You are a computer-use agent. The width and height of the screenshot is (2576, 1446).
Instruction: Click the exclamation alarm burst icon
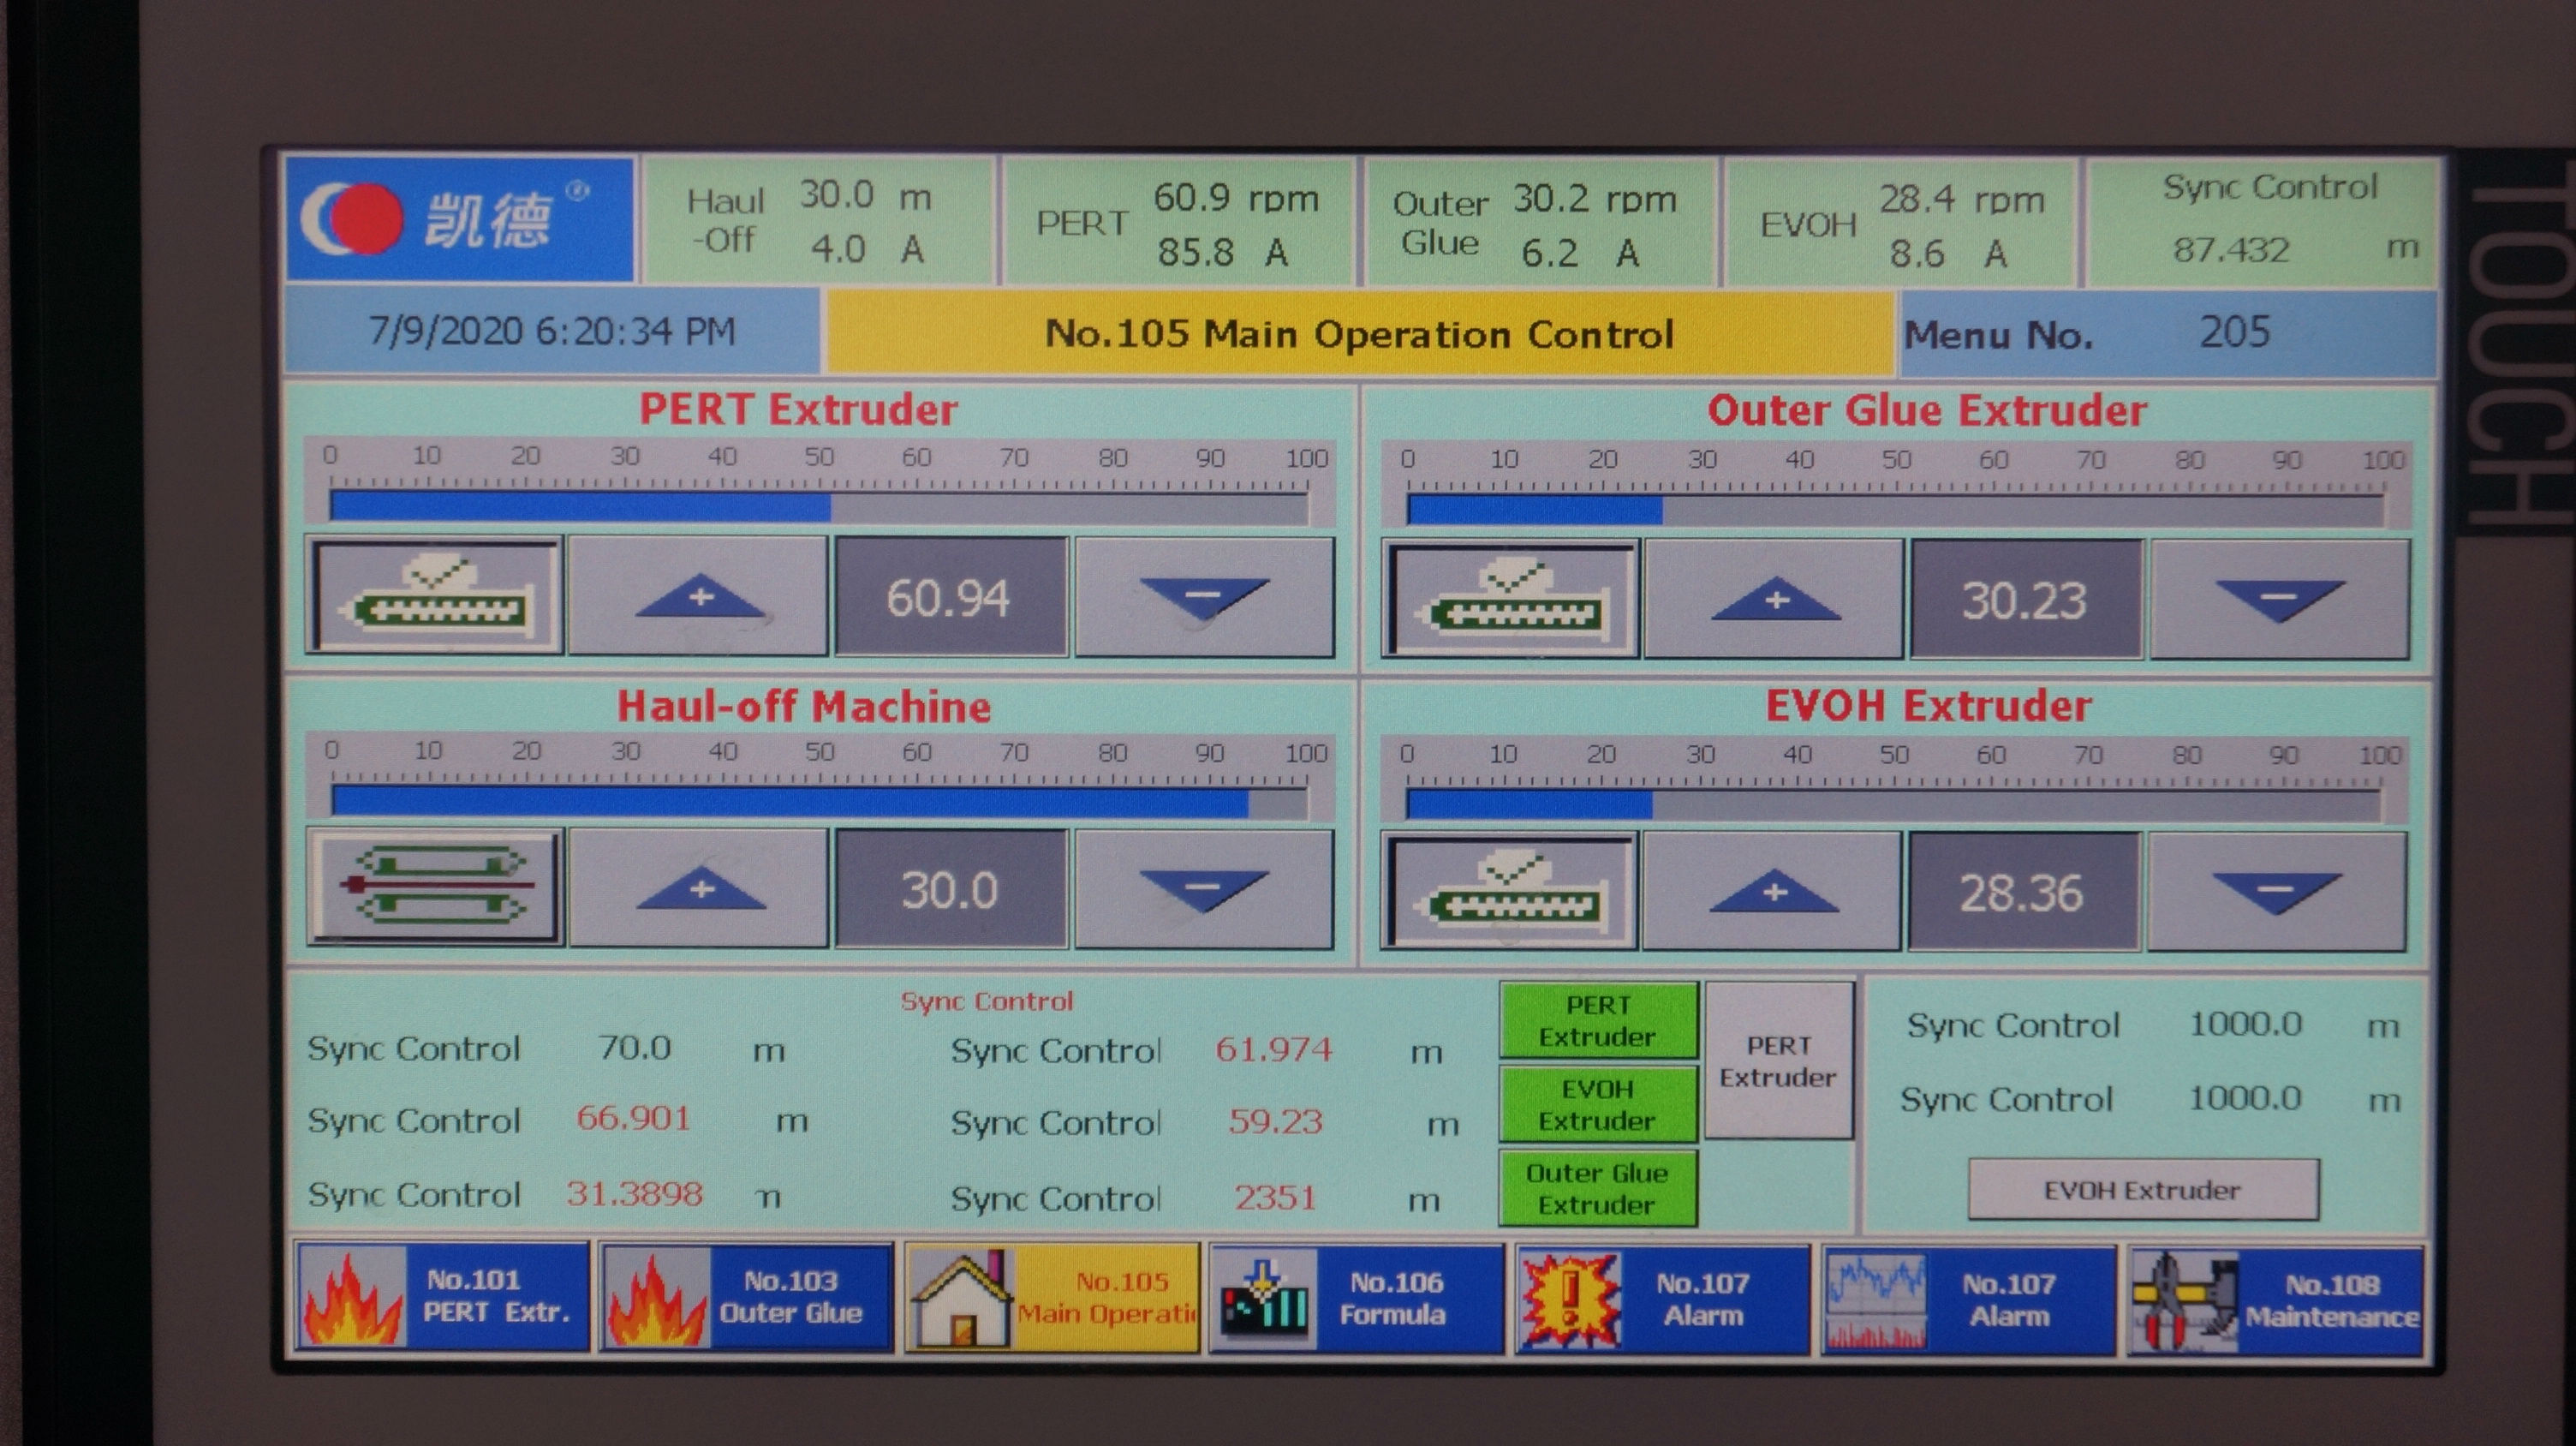coord(1570,1301)
